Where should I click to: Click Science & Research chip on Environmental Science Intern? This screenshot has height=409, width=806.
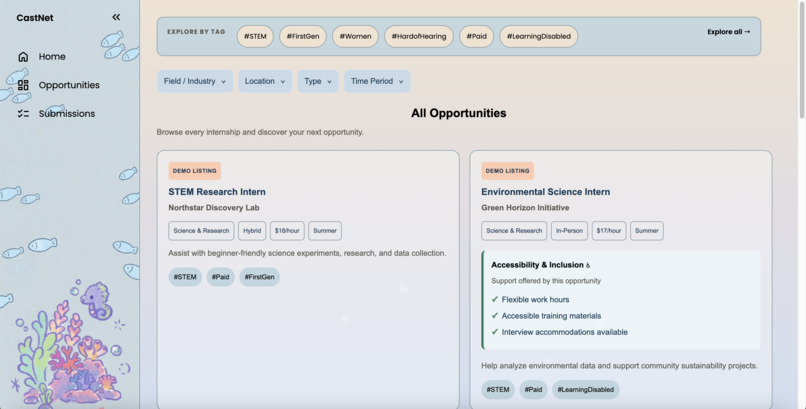514,231
